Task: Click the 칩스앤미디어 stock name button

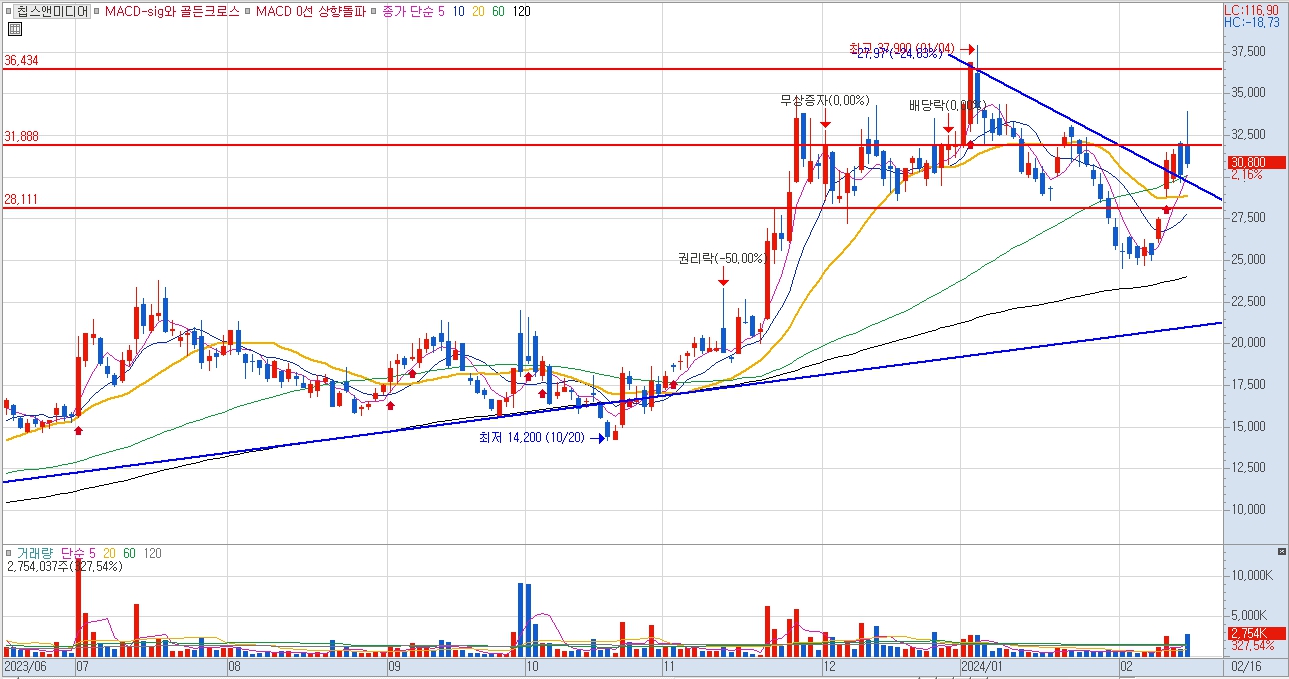Action: pyautogui.click(x=53, y=12)
